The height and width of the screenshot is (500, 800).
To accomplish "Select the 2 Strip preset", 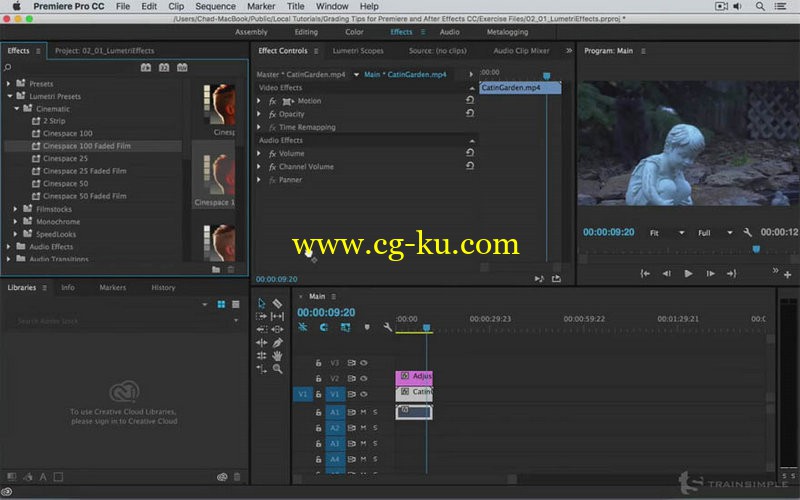I will [x=54, y=120].
